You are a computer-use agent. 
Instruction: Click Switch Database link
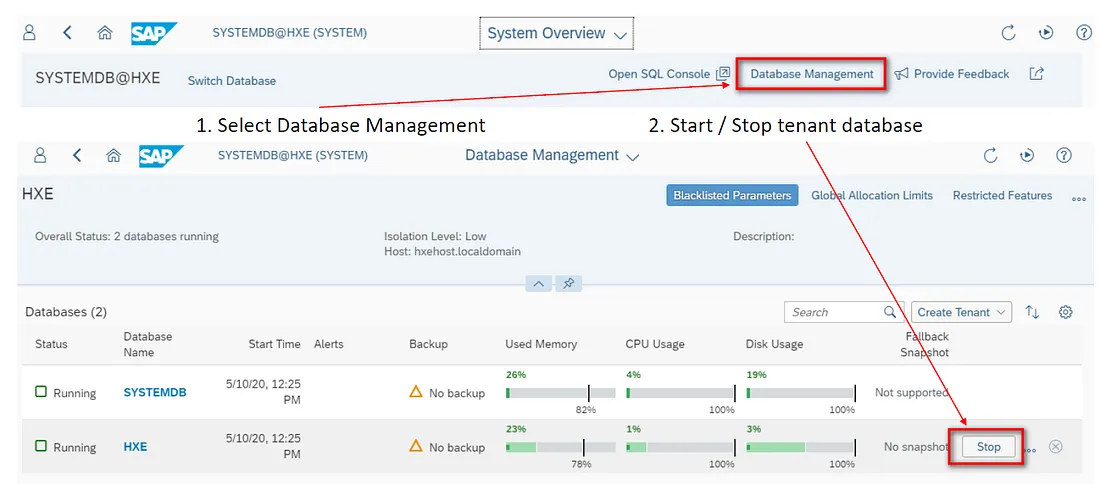click(232, 81)
